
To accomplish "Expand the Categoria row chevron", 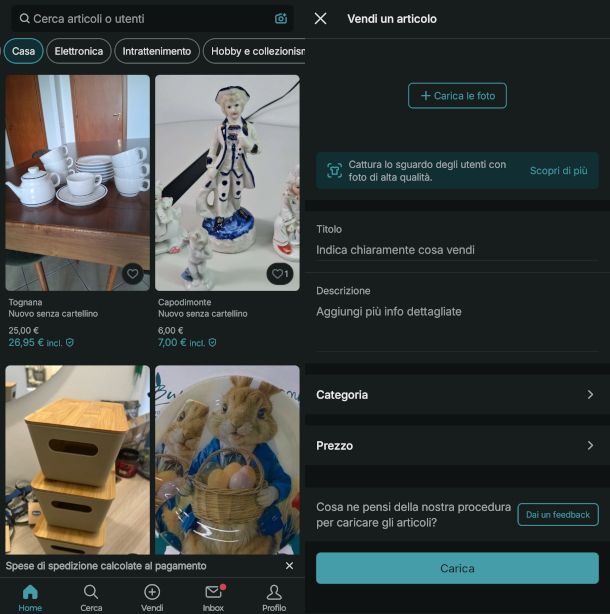I will [x=590, y=395].
